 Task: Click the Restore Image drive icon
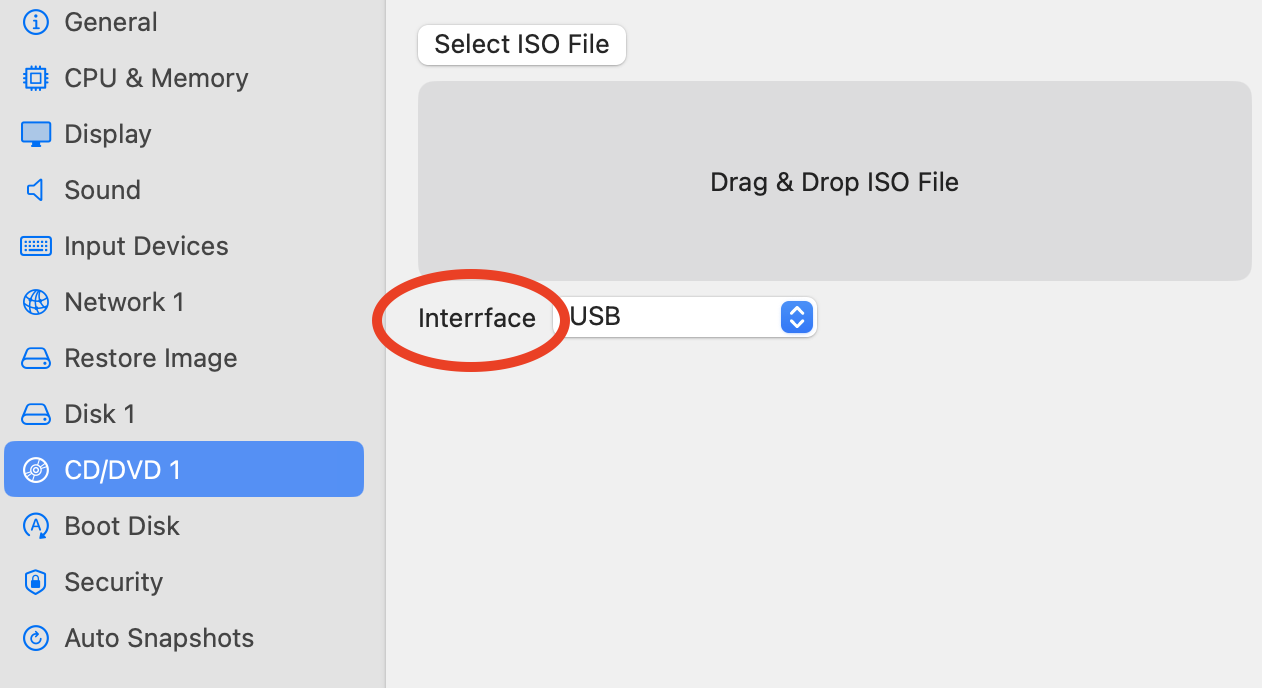point(36,358)
